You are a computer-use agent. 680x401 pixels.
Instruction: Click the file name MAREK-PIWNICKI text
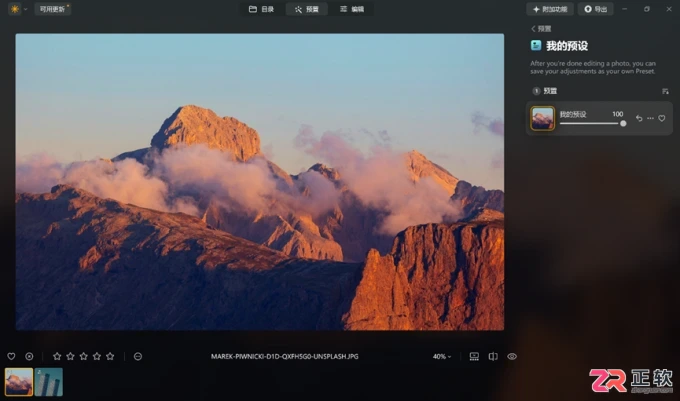[x=284, y=356]
